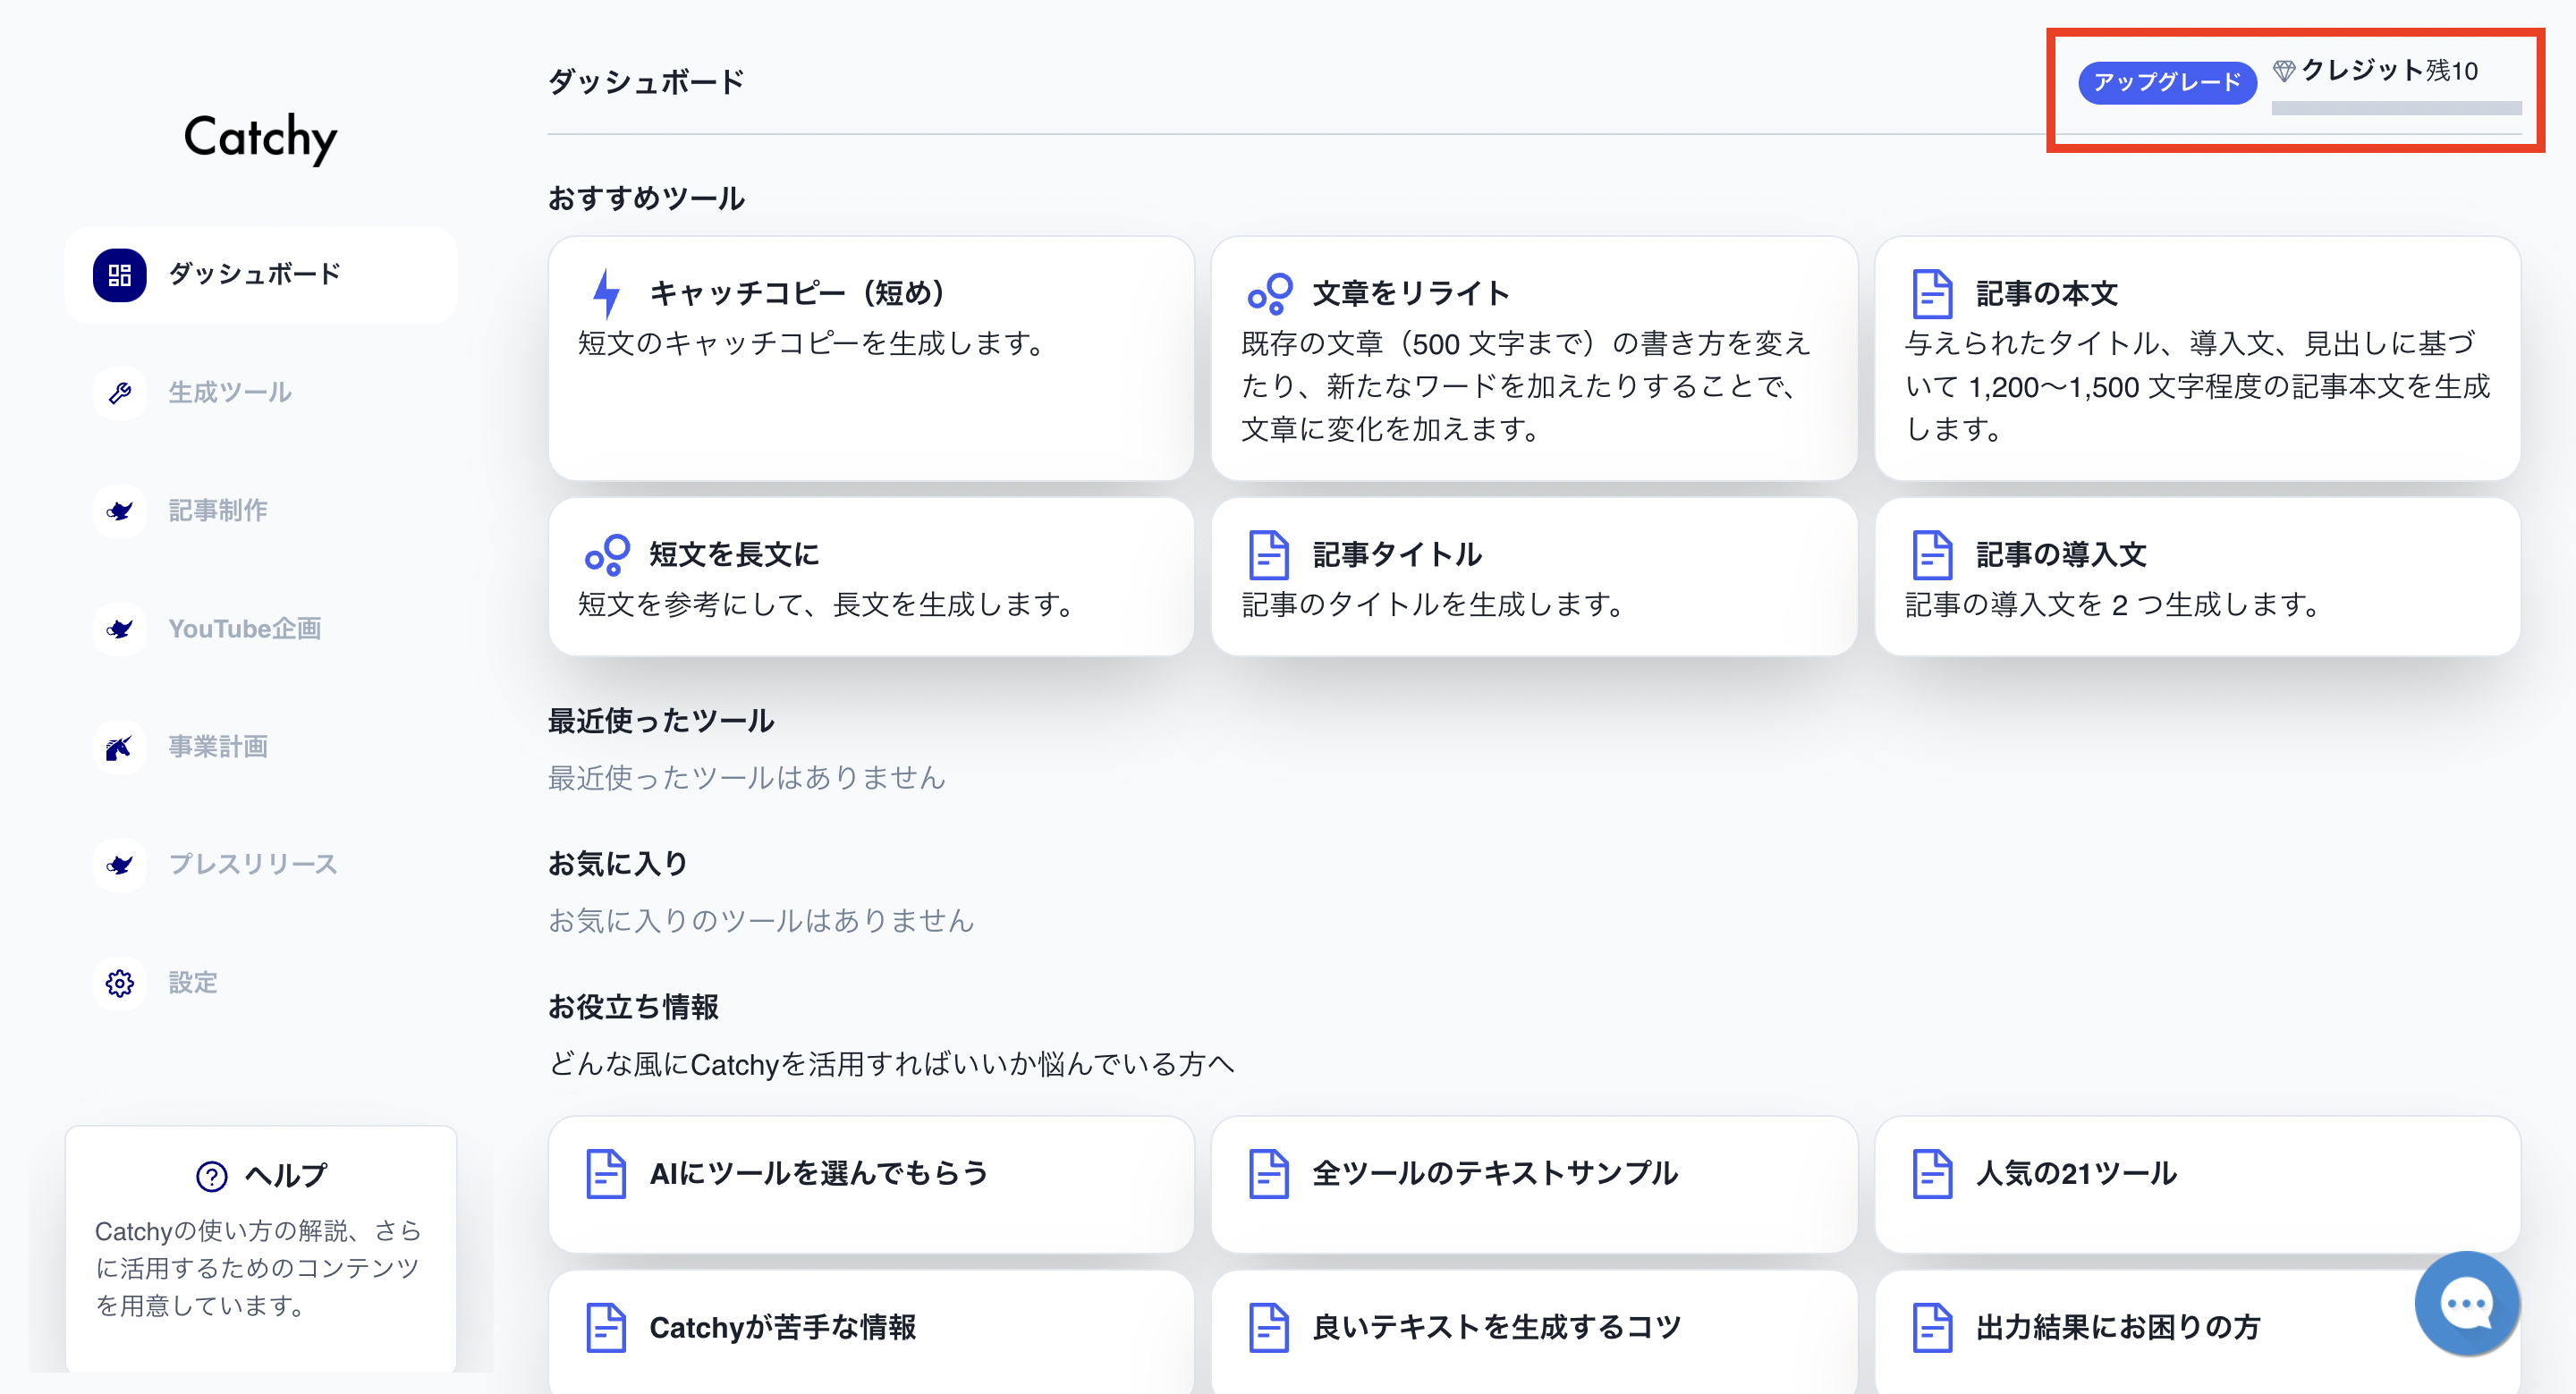Open the 記事タイトル tool card
Viewport: 2576px width, 1394px height.
(1534, 577)
